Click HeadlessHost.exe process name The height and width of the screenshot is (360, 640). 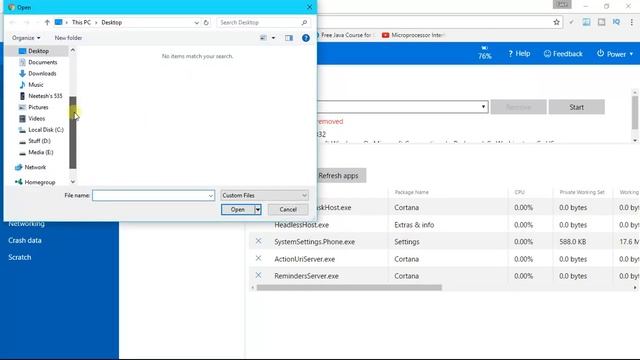pyautogui.click(x=302, y=225)
